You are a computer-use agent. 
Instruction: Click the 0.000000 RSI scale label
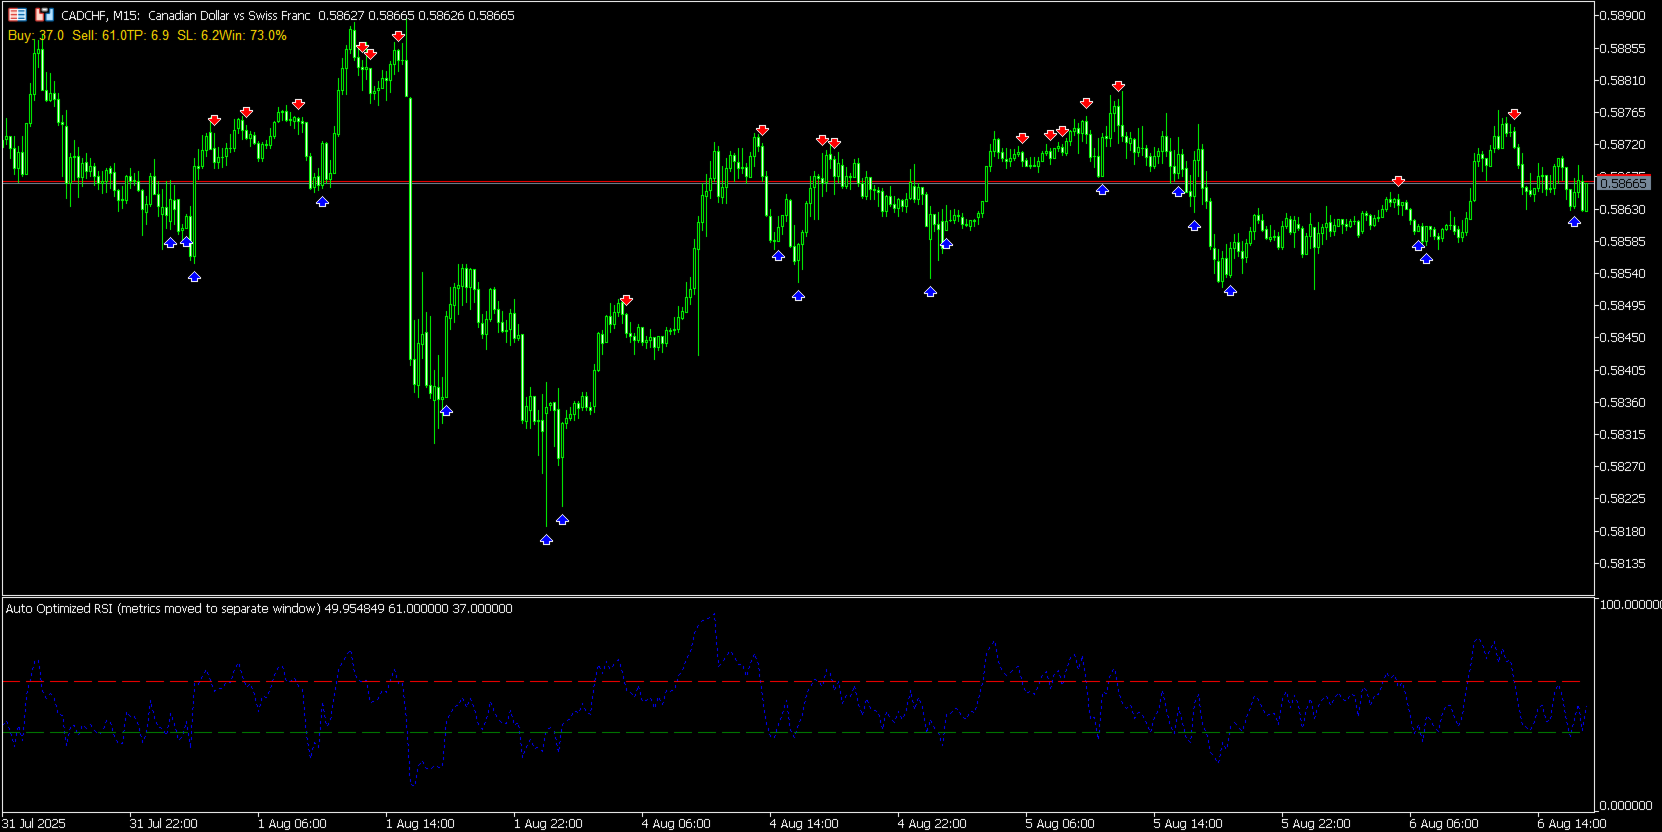point(1626,805)
